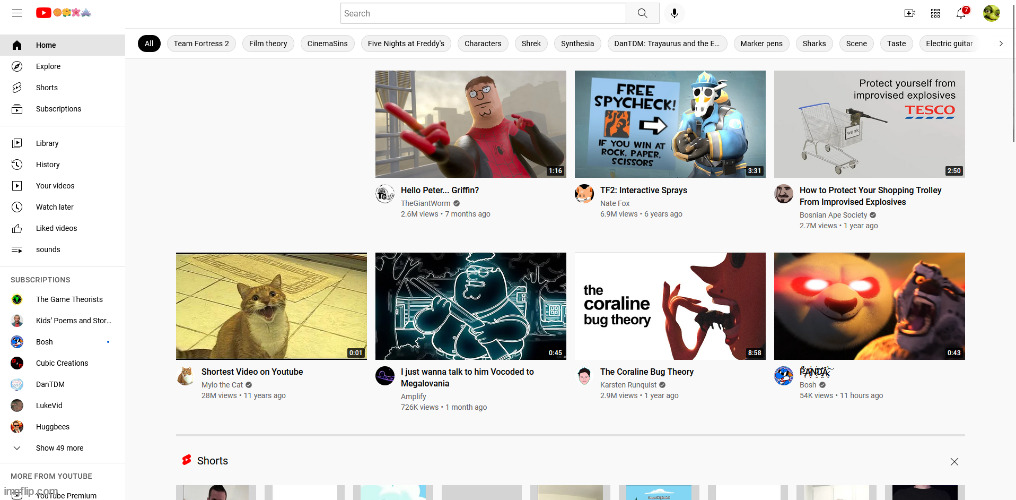Open I just wanna talk to him title

467,378
